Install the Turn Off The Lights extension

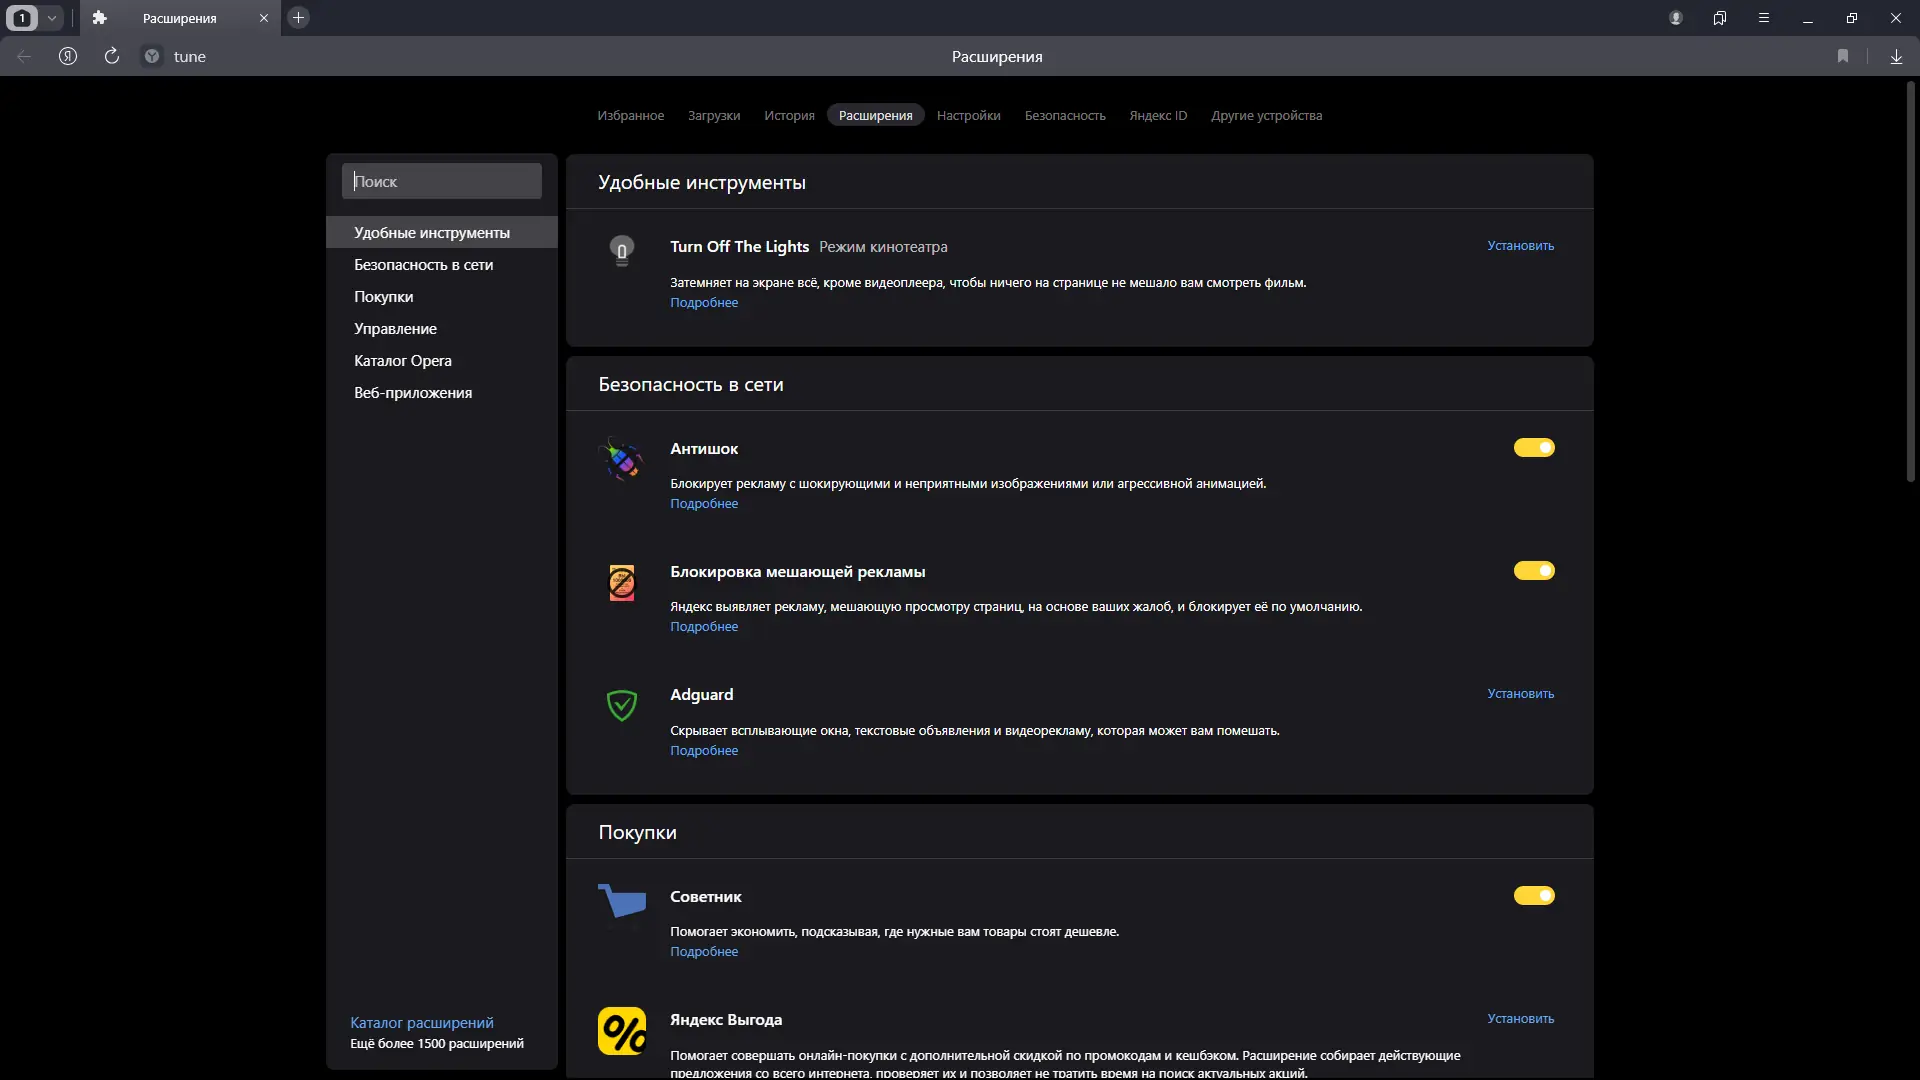click(x=1520, y=246)
